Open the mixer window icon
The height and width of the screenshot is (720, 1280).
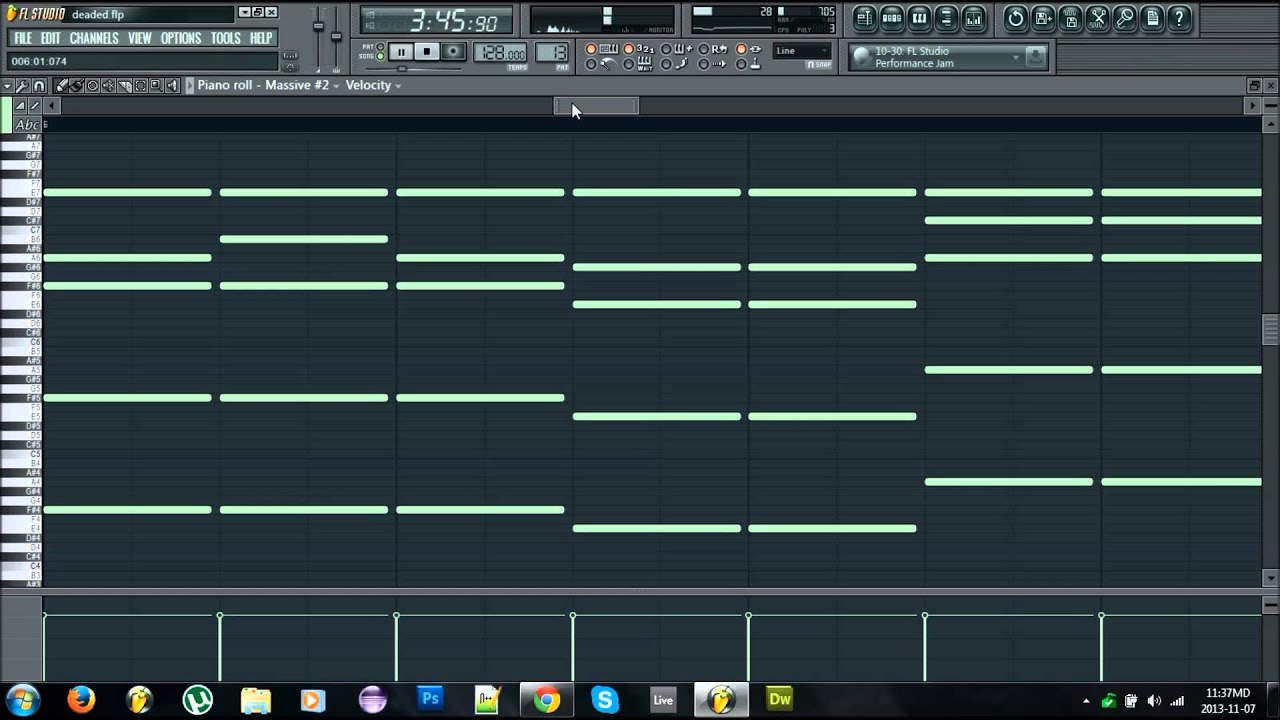click(973, 18)
